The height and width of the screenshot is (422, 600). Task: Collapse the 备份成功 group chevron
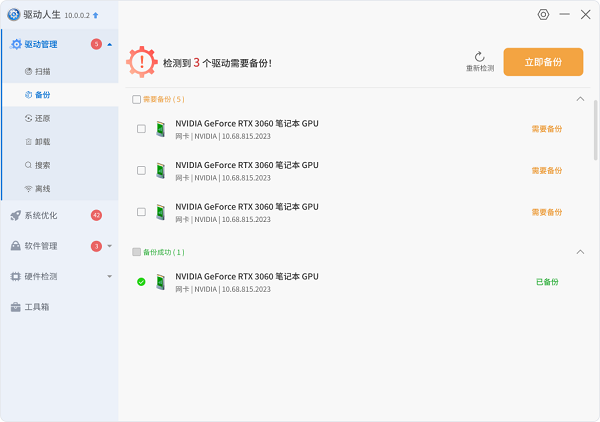pyautogui.click(x=580, y=252)
